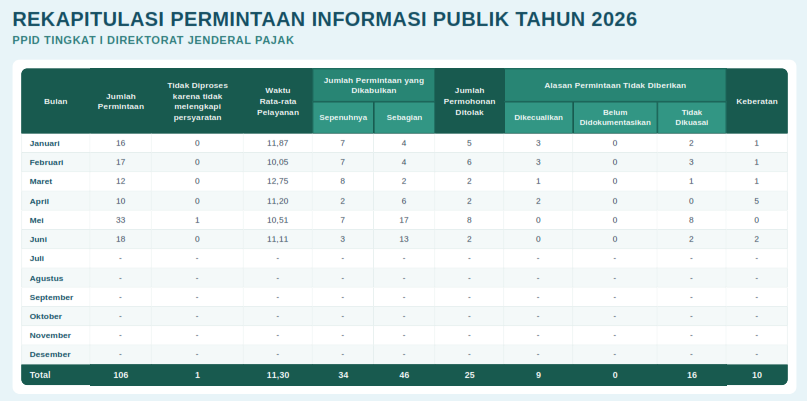Select the 'November' row label
This screenshot has height=401, width=807.
(50, 336)
